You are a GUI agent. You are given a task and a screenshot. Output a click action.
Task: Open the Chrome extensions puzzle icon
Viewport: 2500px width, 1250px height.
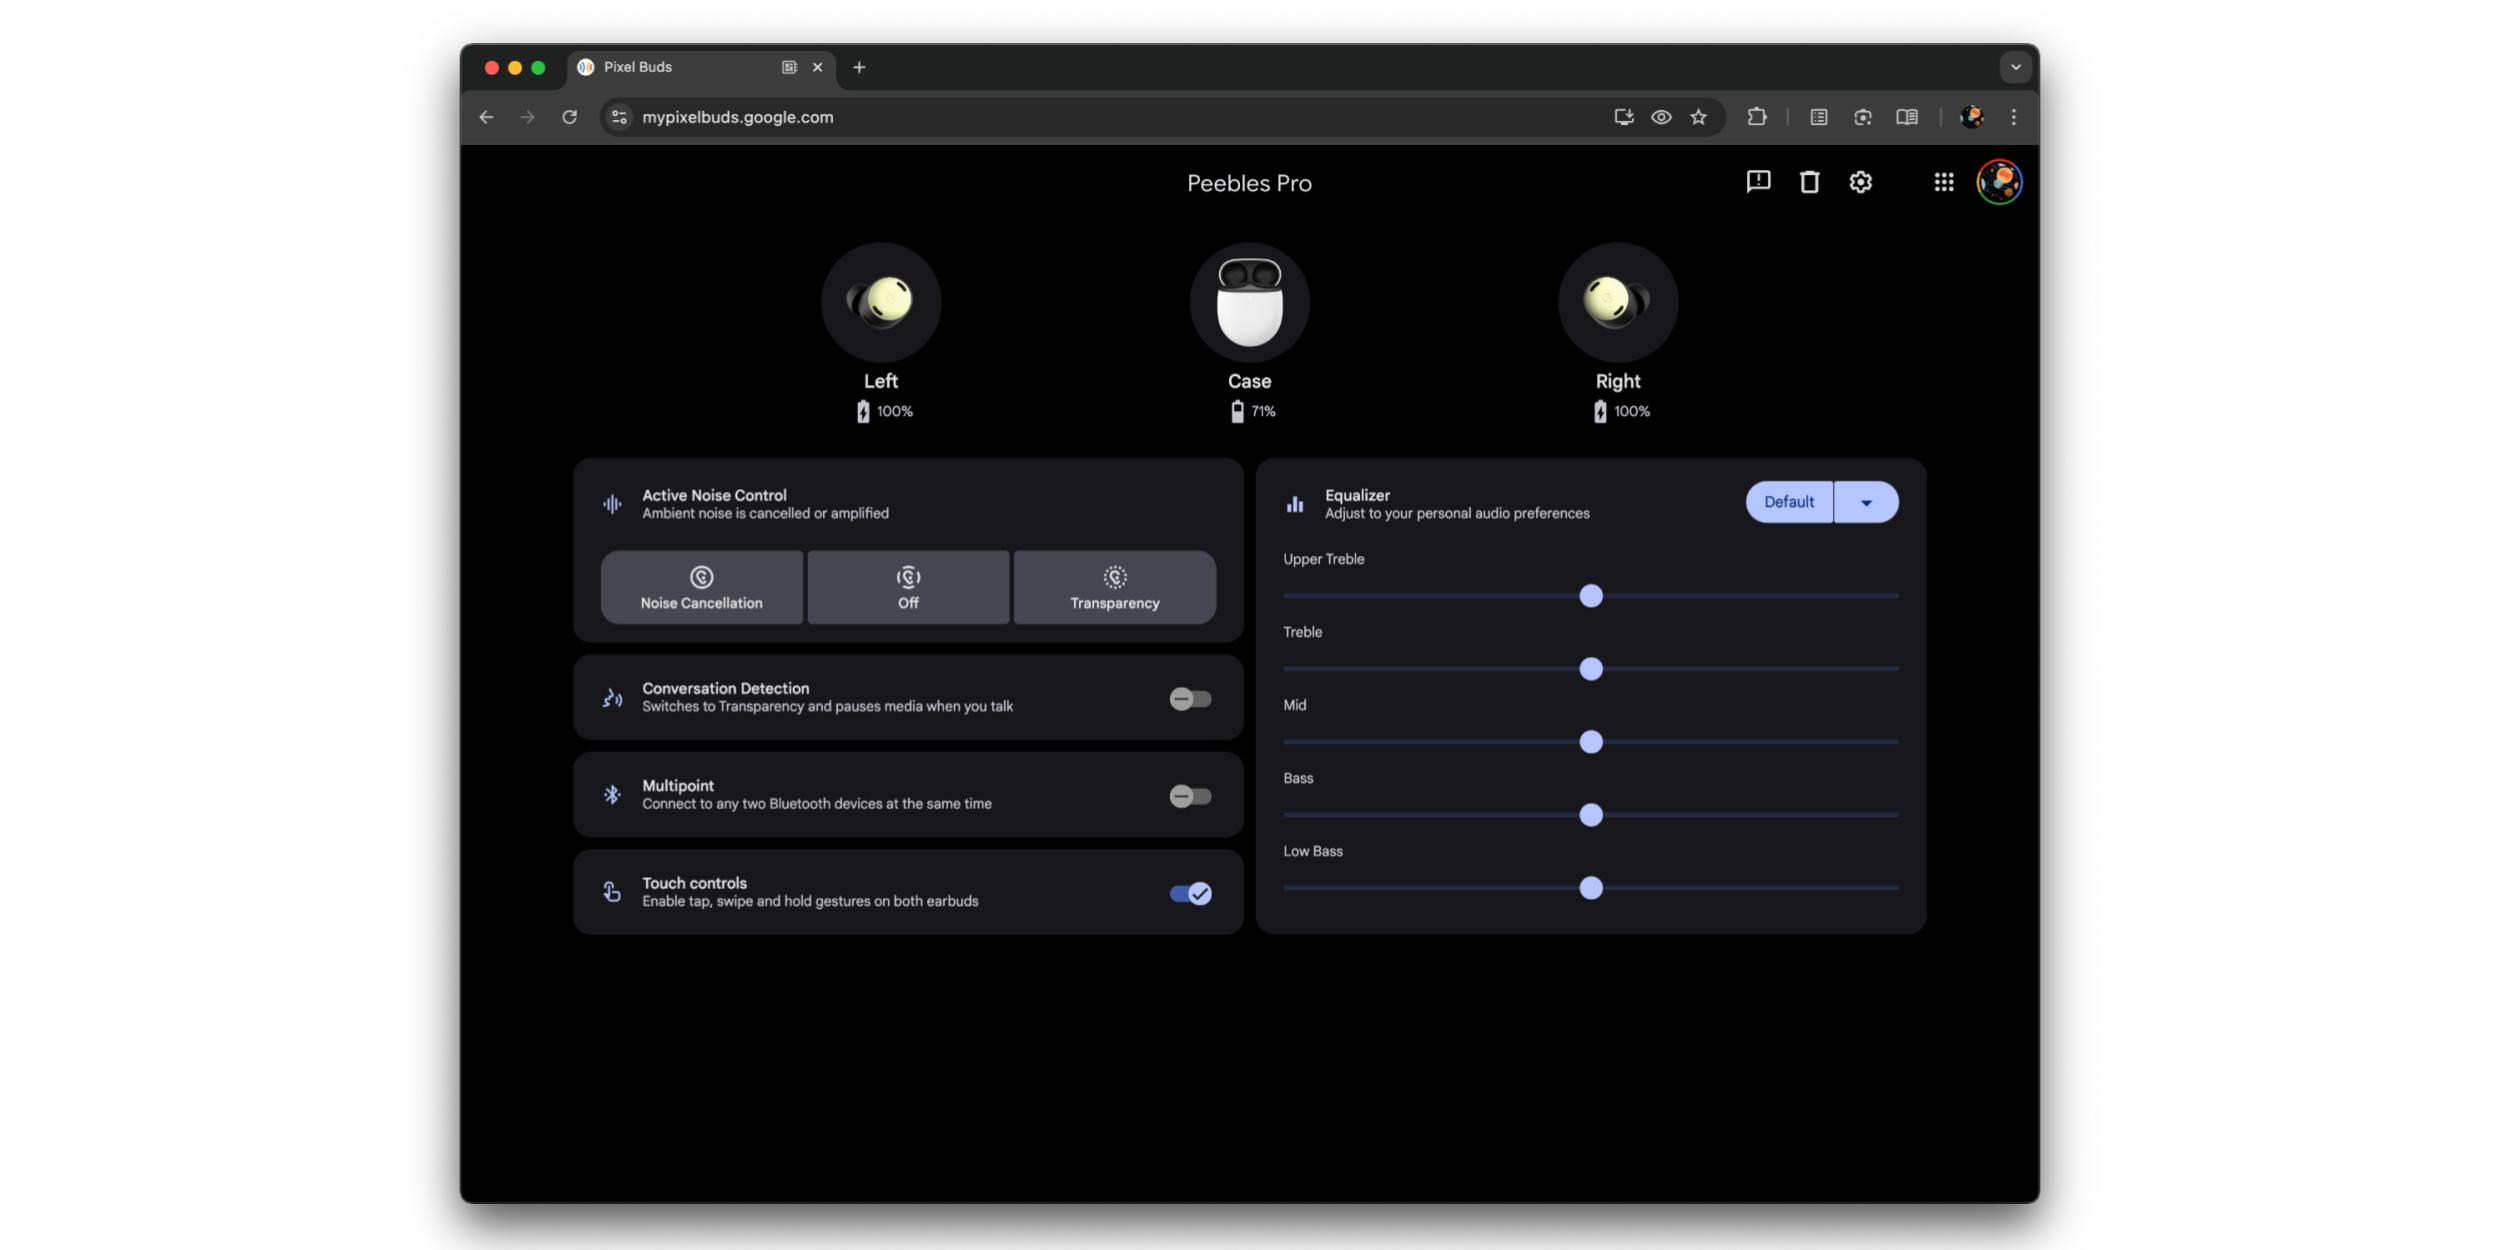[1757, 117]
